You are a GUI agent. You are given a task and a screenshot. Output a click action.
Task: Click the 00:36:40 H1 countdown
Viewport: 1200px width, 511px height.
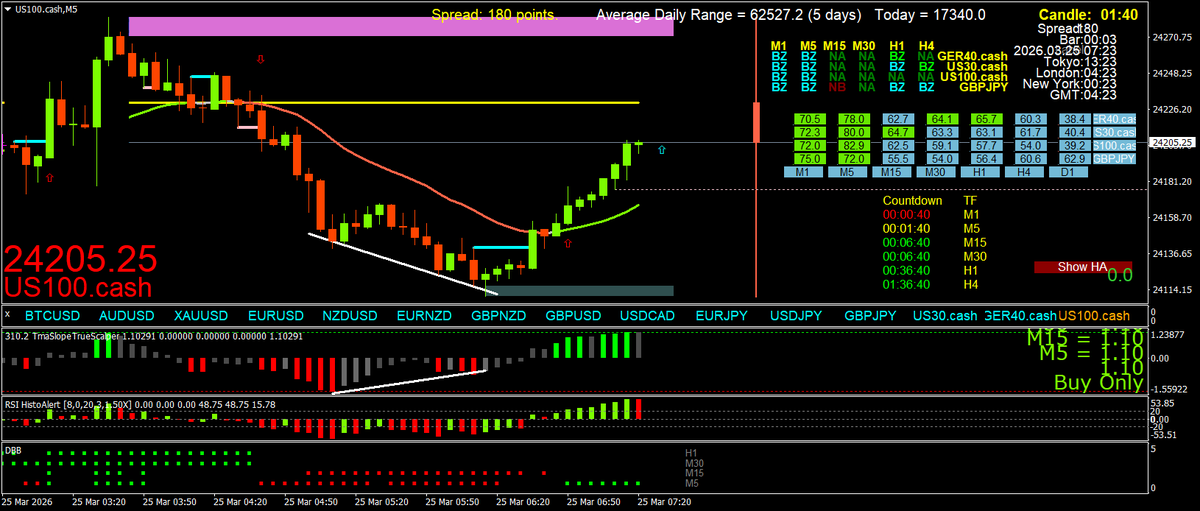(x=908, y=270)
